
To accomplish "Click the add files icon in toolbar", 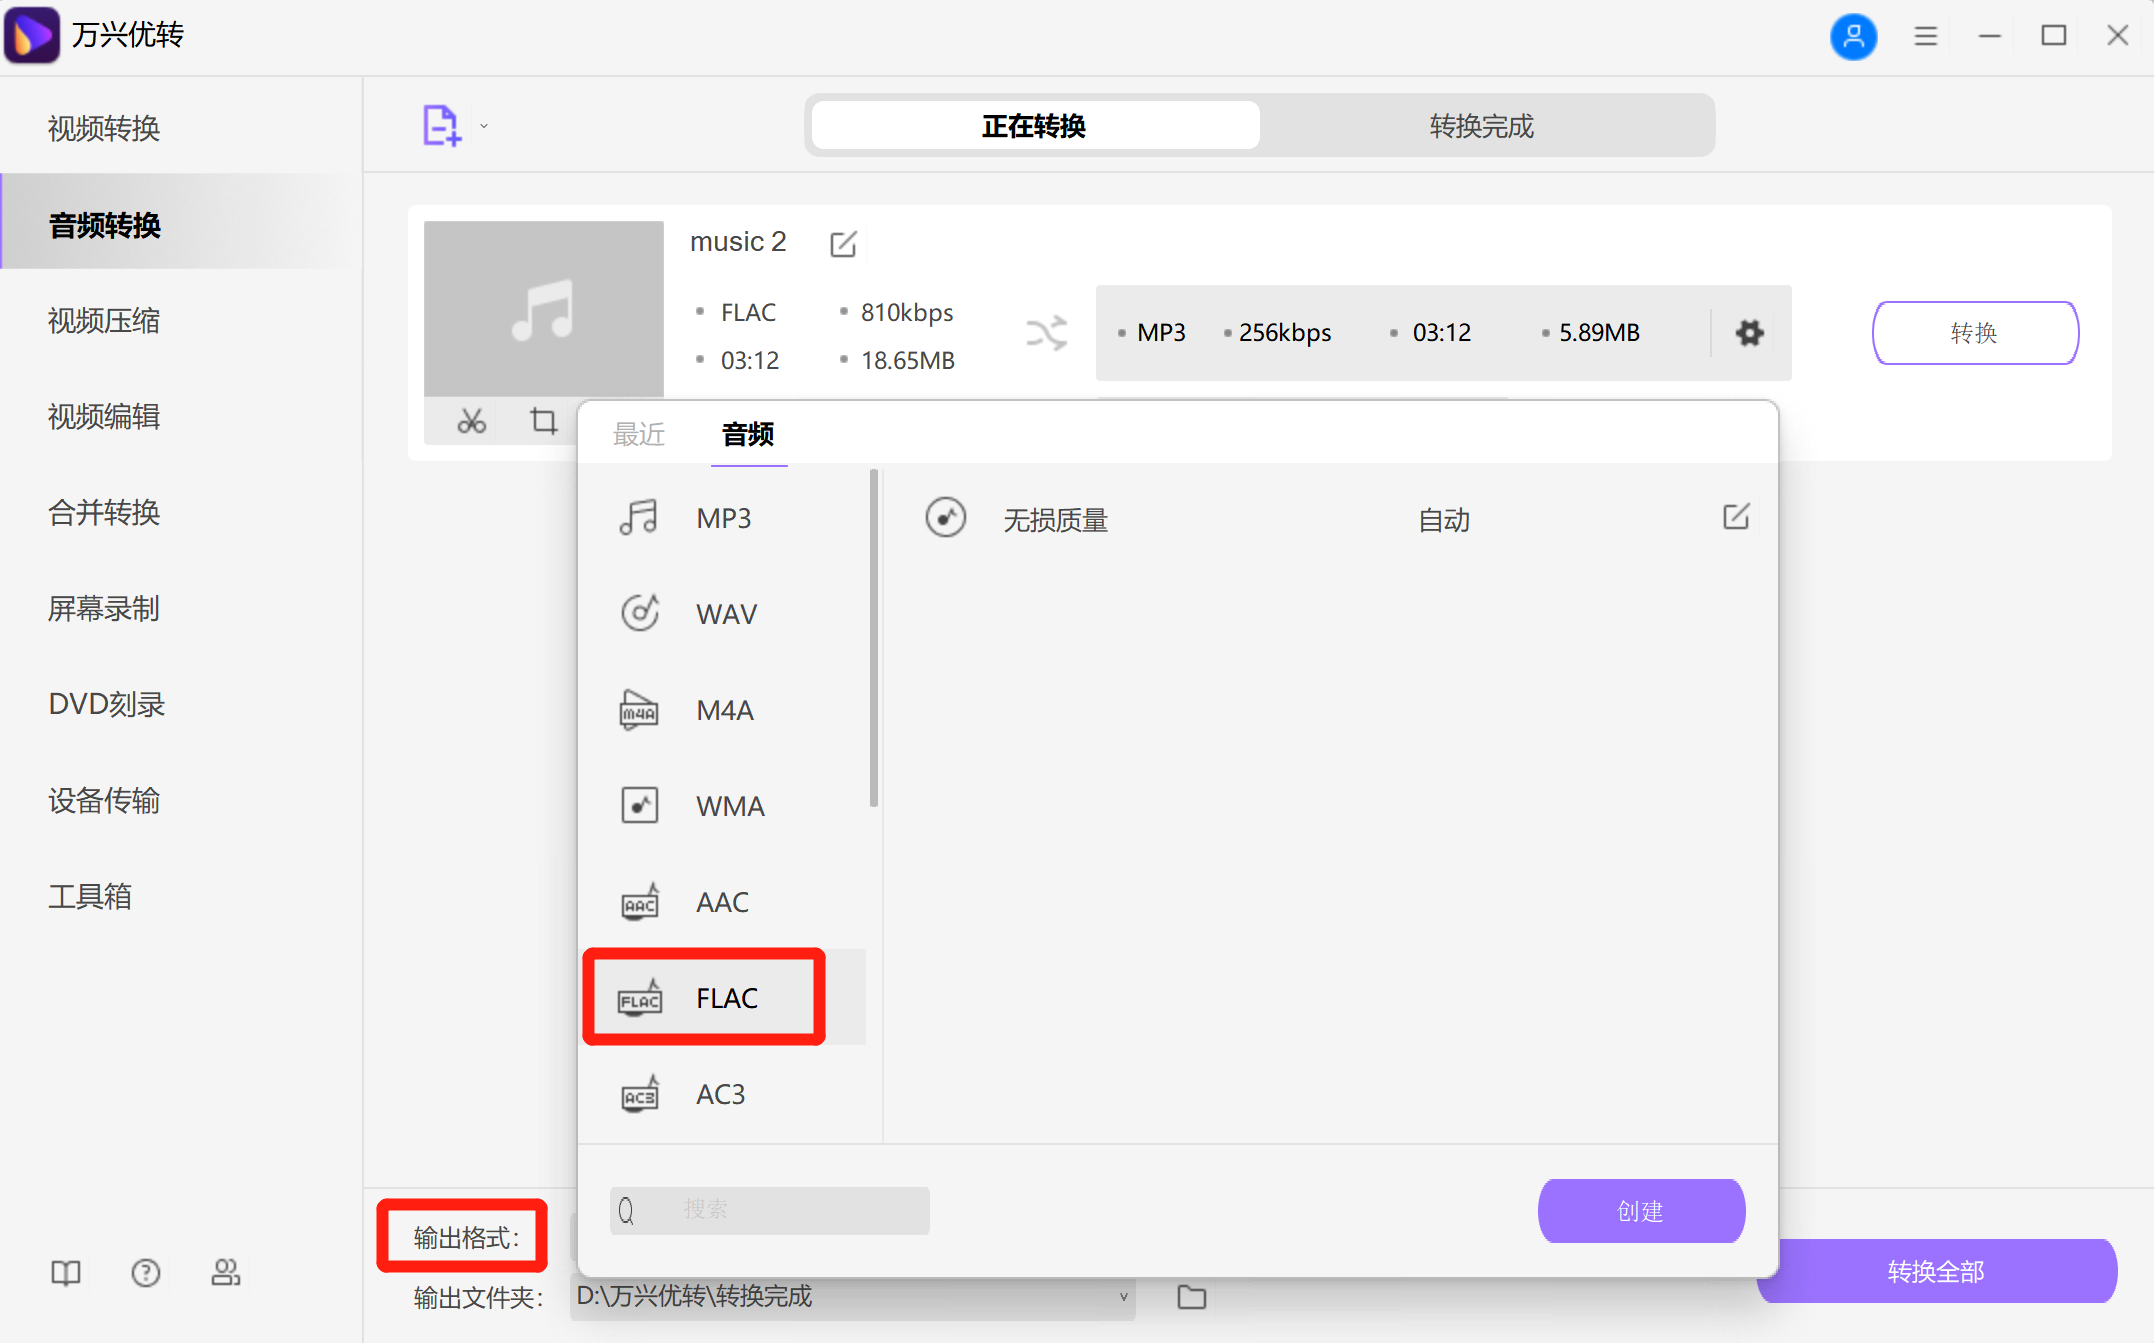I will tap(439, 124).
